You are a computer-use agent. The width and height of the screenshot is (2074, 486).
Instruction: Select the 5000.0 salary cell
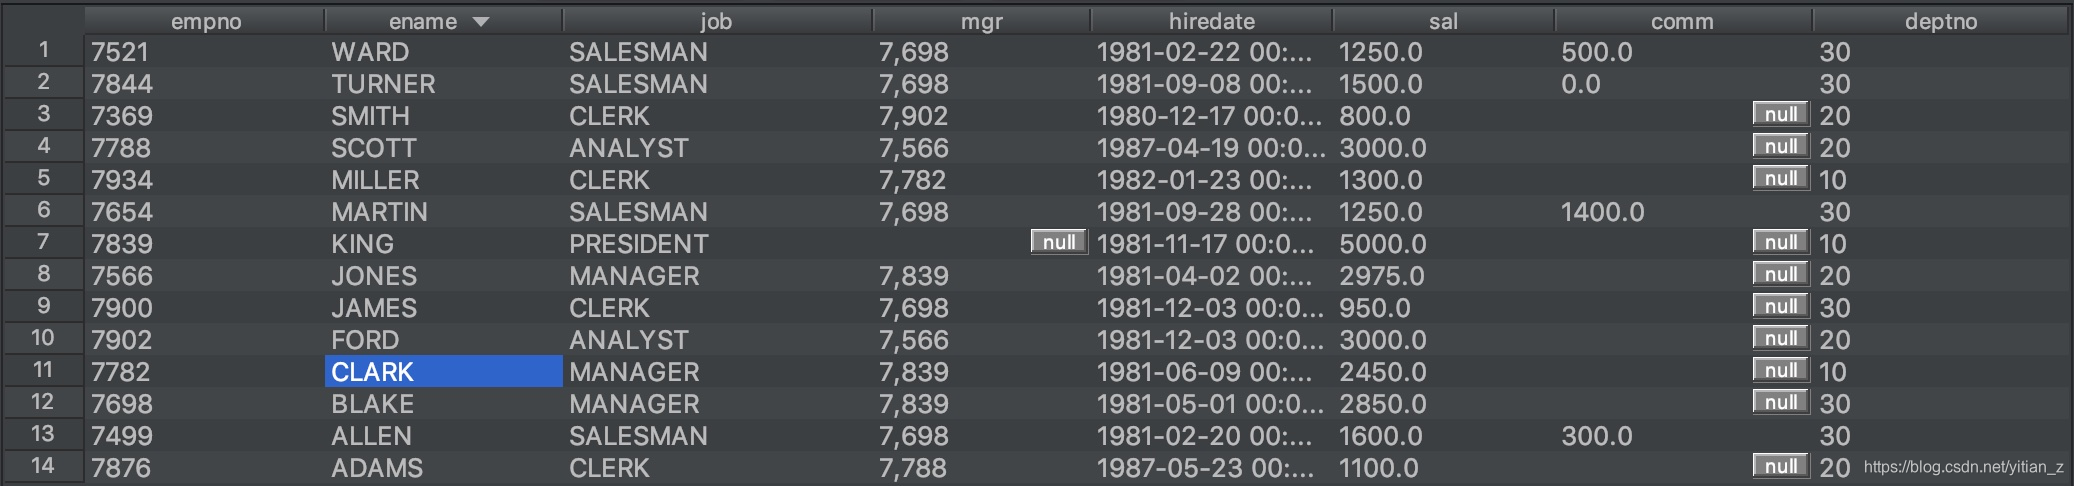1443,243
